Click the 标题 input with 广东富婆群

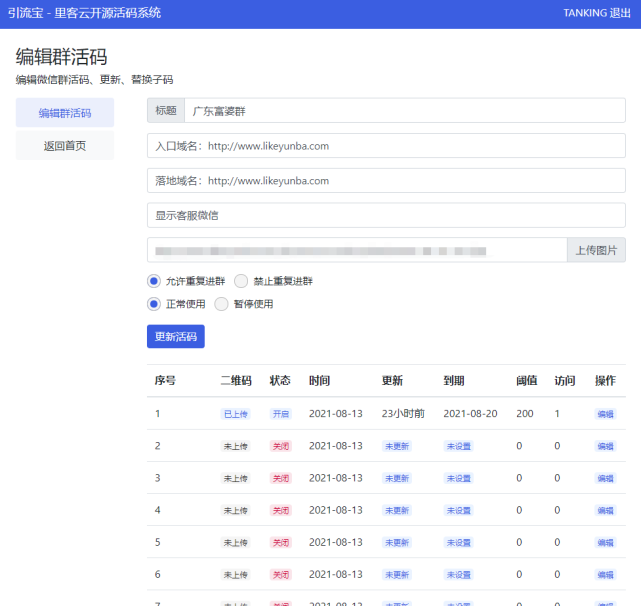[404, 111]
